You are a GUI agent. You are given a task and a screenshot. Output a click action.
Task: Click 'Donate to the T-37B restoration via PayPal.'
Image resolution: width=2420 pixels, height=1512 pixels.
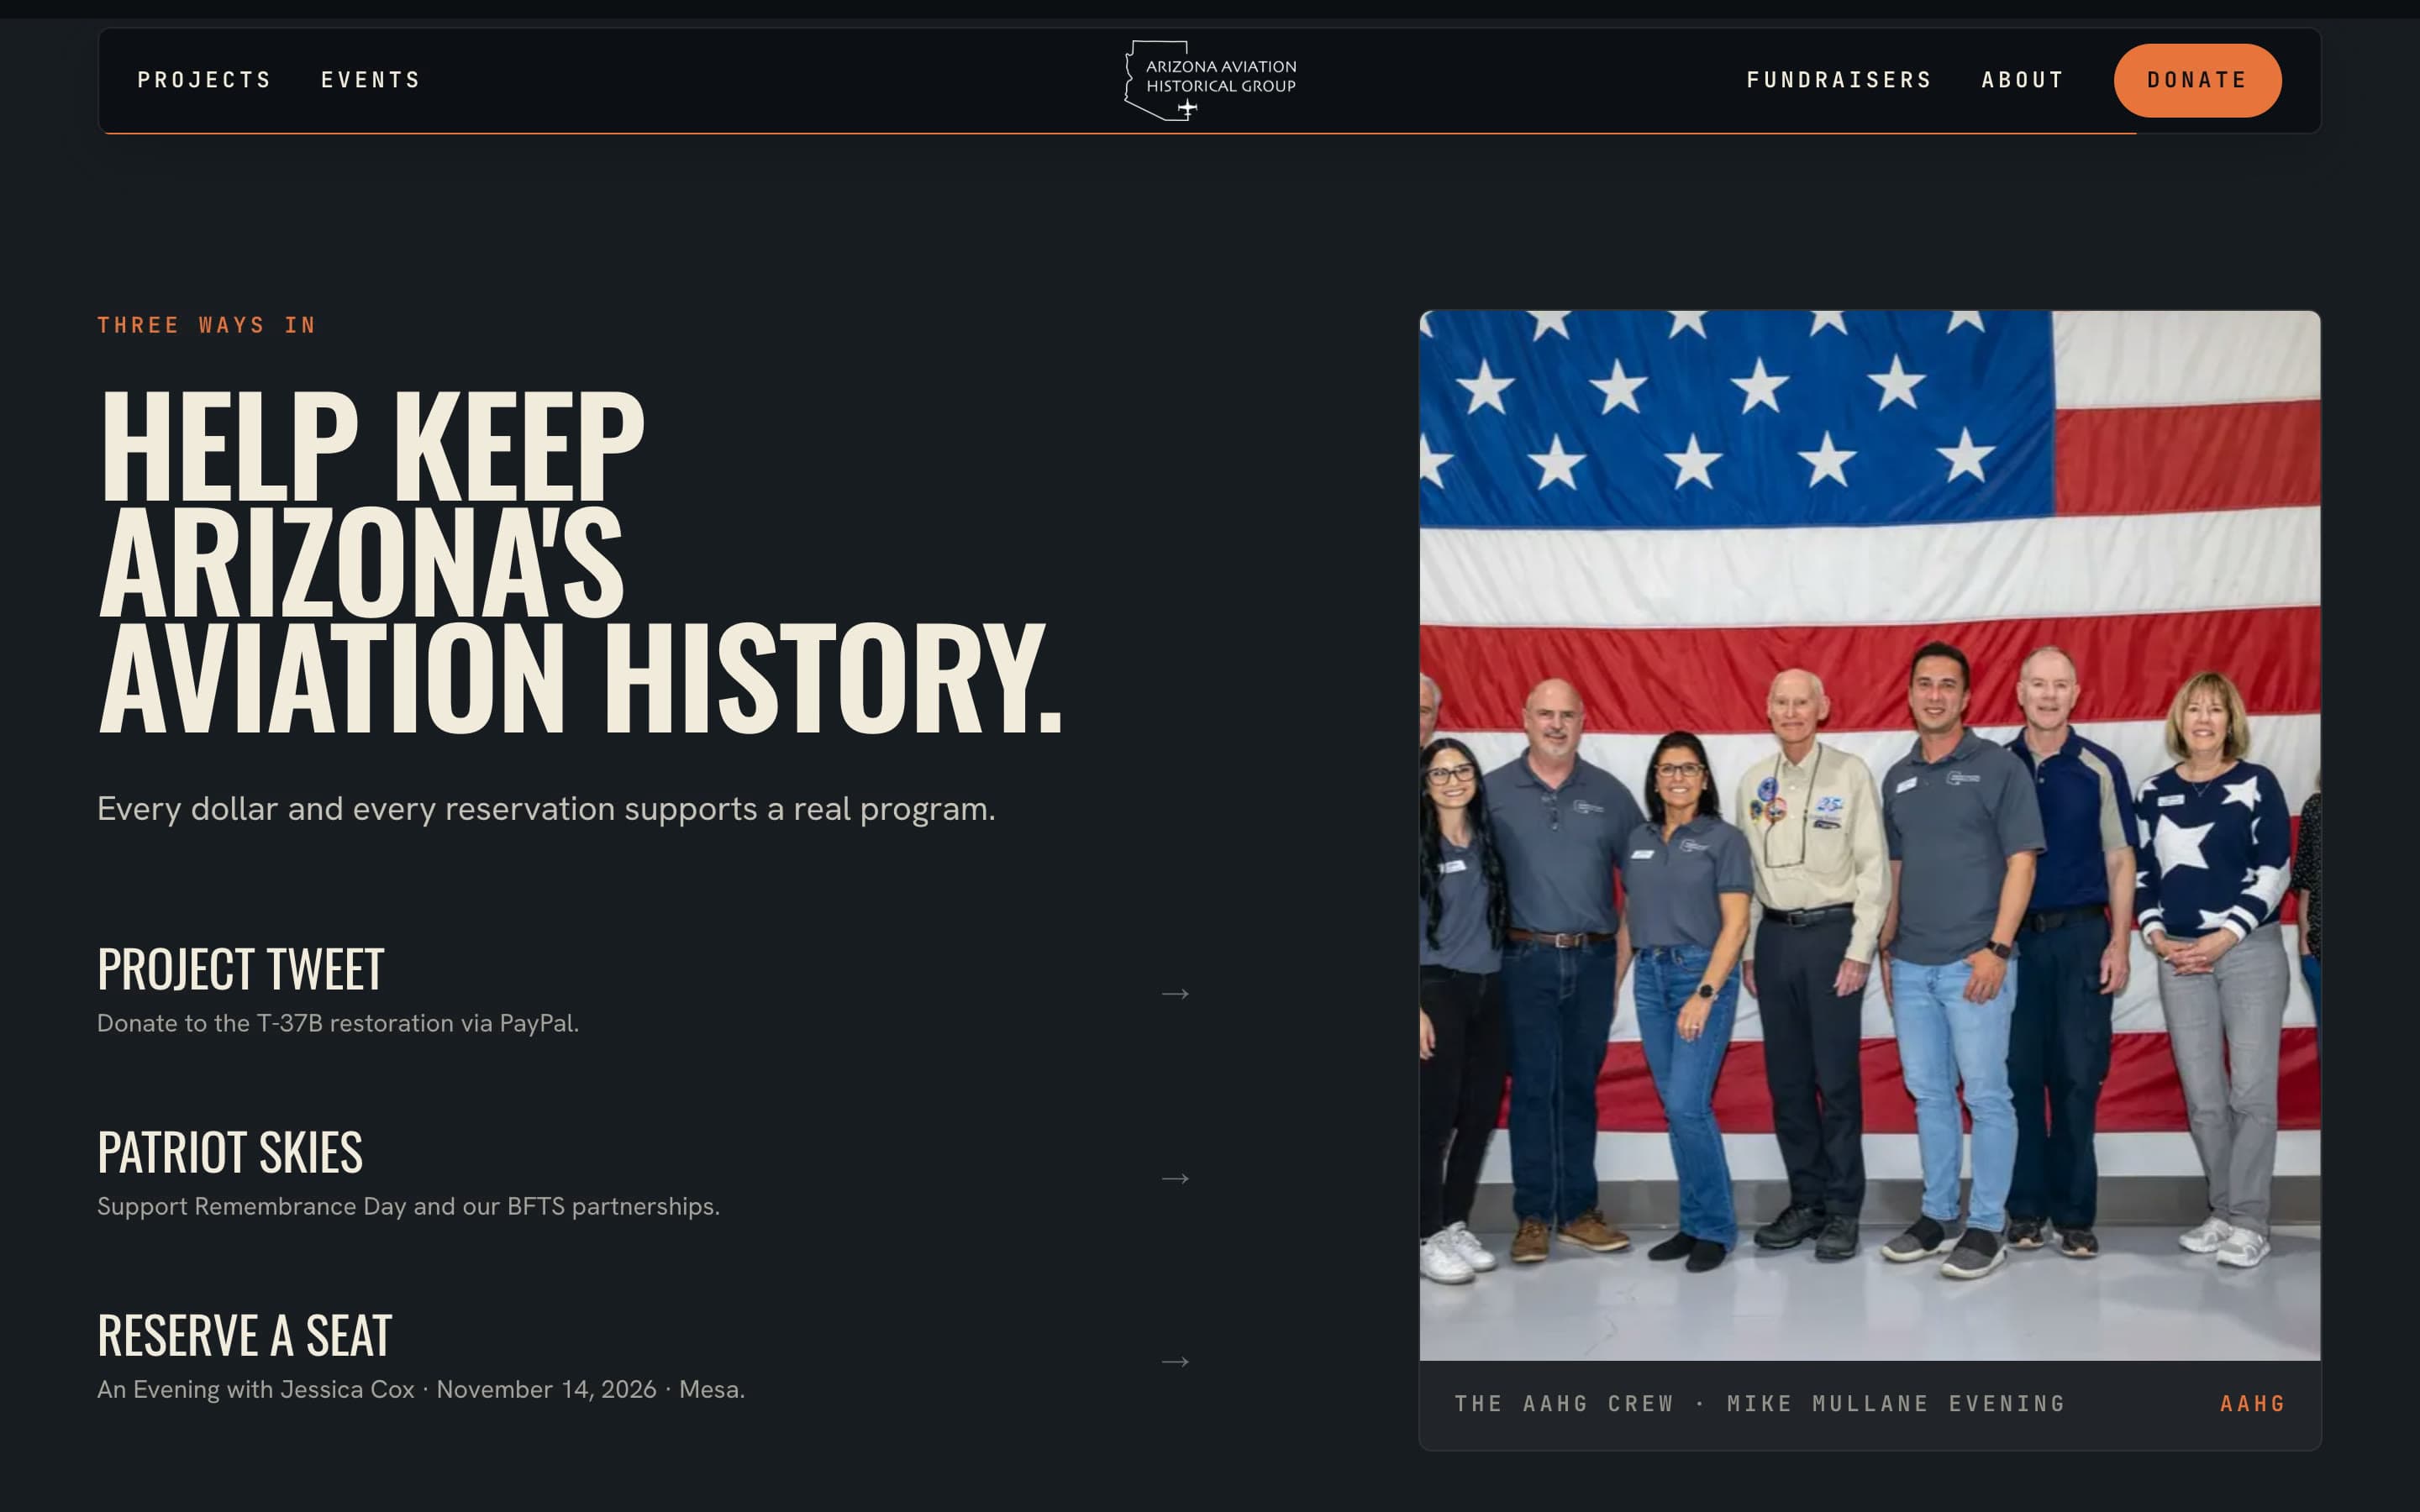point(338,1023)
